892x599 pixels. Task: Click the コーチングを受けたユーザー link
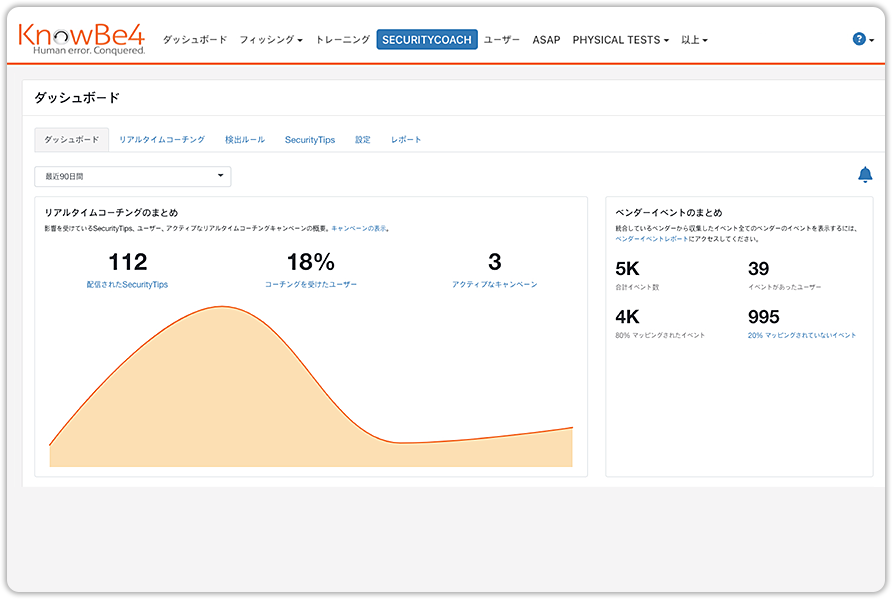pos(311,284)
